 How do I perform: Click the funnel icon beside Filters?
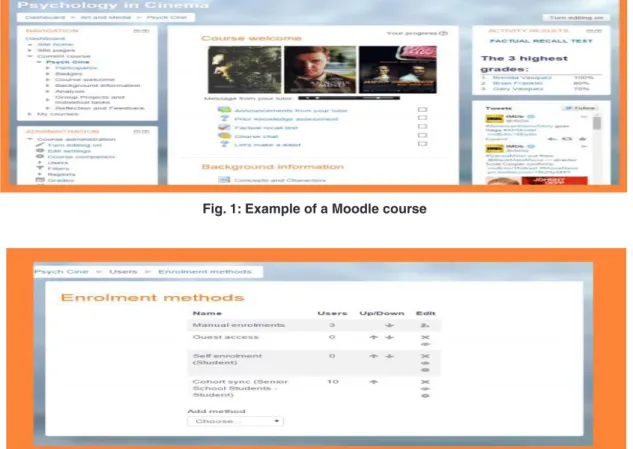click(40, 168)
